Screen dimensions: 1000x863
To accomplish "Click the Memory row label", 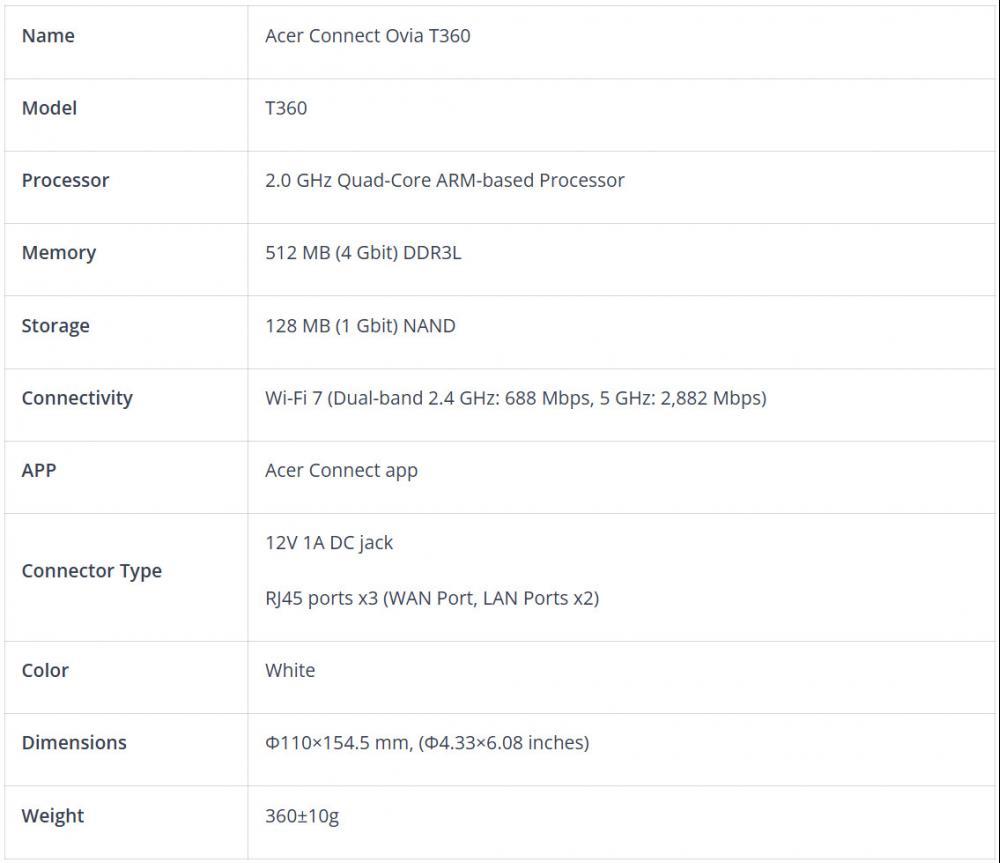I will 59,253.
